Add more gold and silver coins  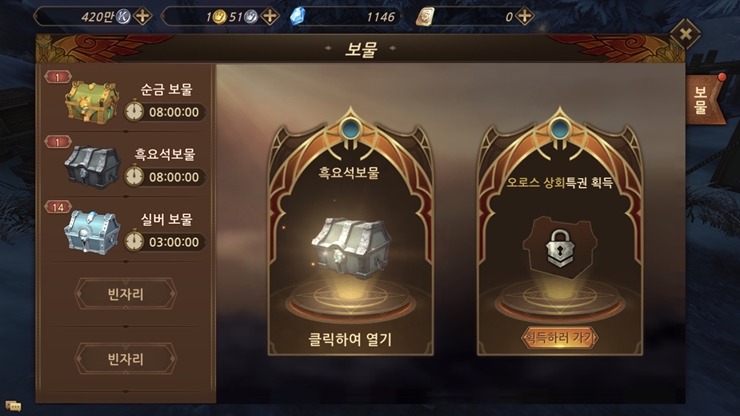tap(269, 17)
